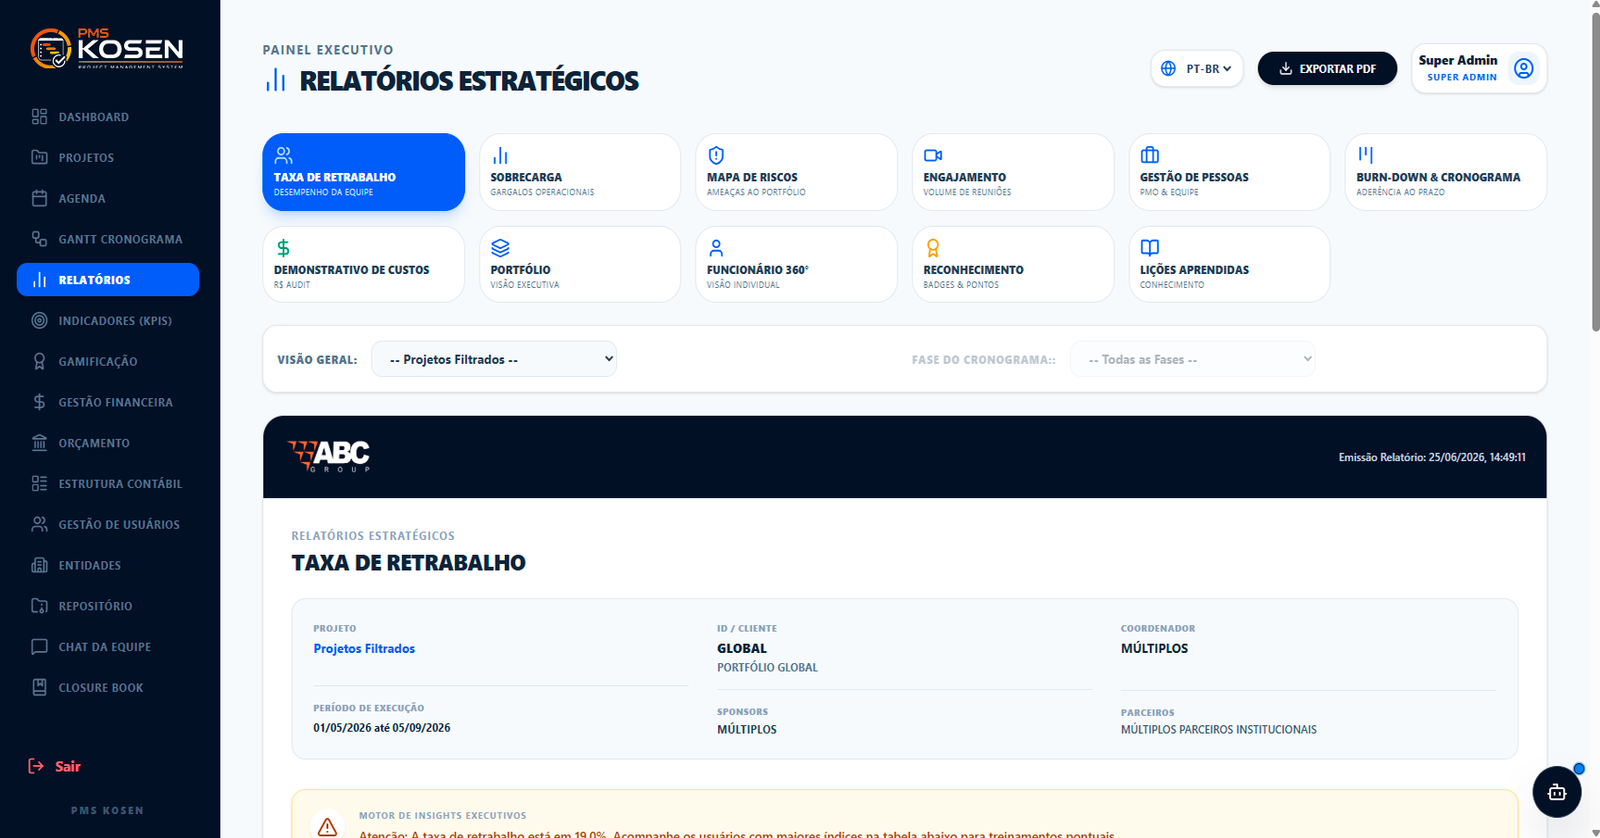
Task: Click the Sair logout arrow icon
Action: click(x=36, y=766)
